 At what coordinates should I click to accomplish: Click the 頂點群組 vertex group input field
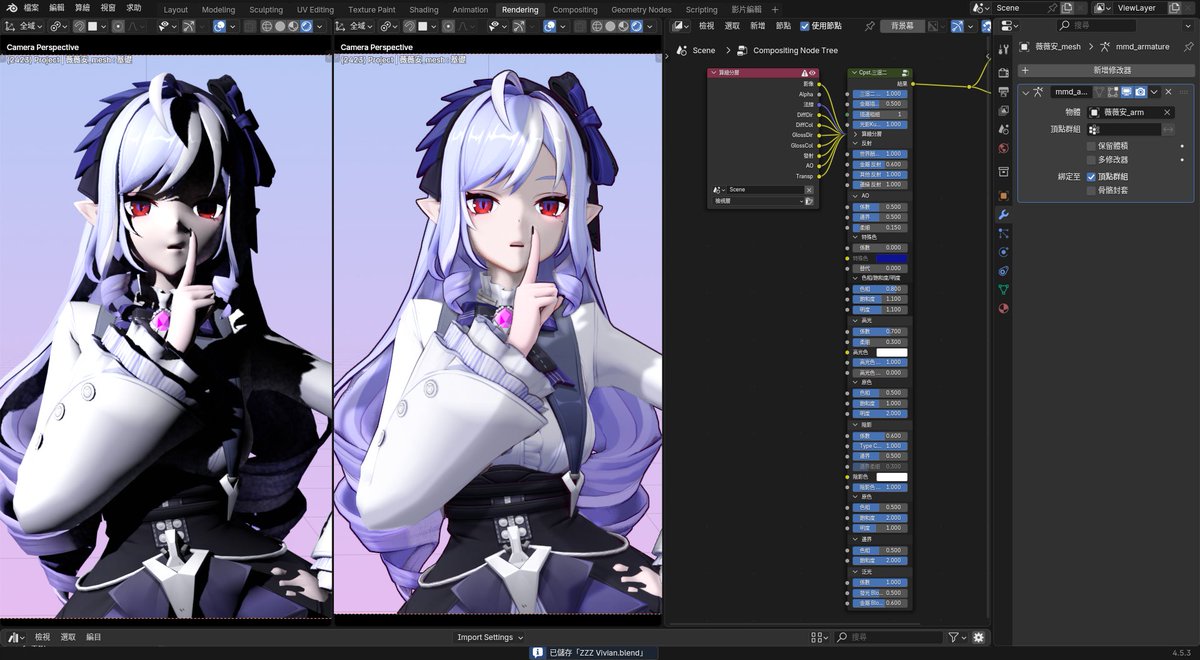[1124, 129]
